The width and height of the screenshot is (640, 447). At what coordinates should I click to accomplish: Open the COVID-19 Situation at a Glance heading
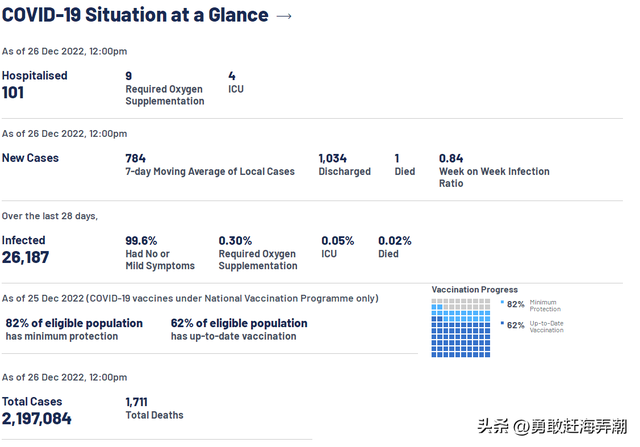(135, 15)
